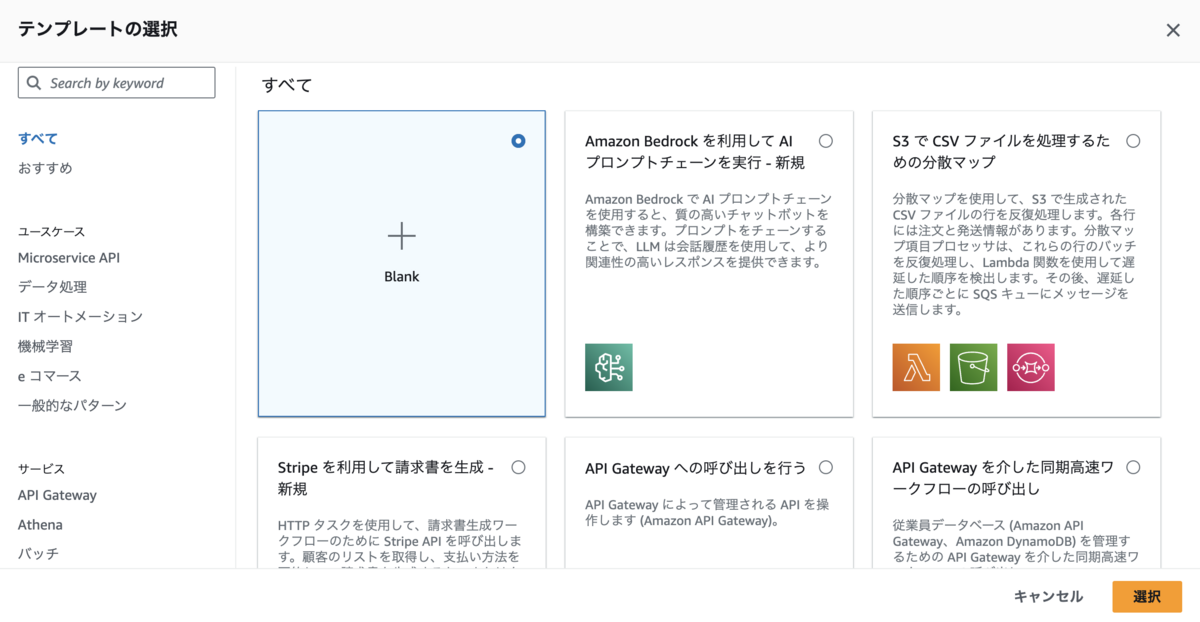Image resolution: width=1200 pixels, height=622 pixels.
Task: Select the Amazon Bedrock AI prompt chain radio button
Action: [x=826, y=141]
